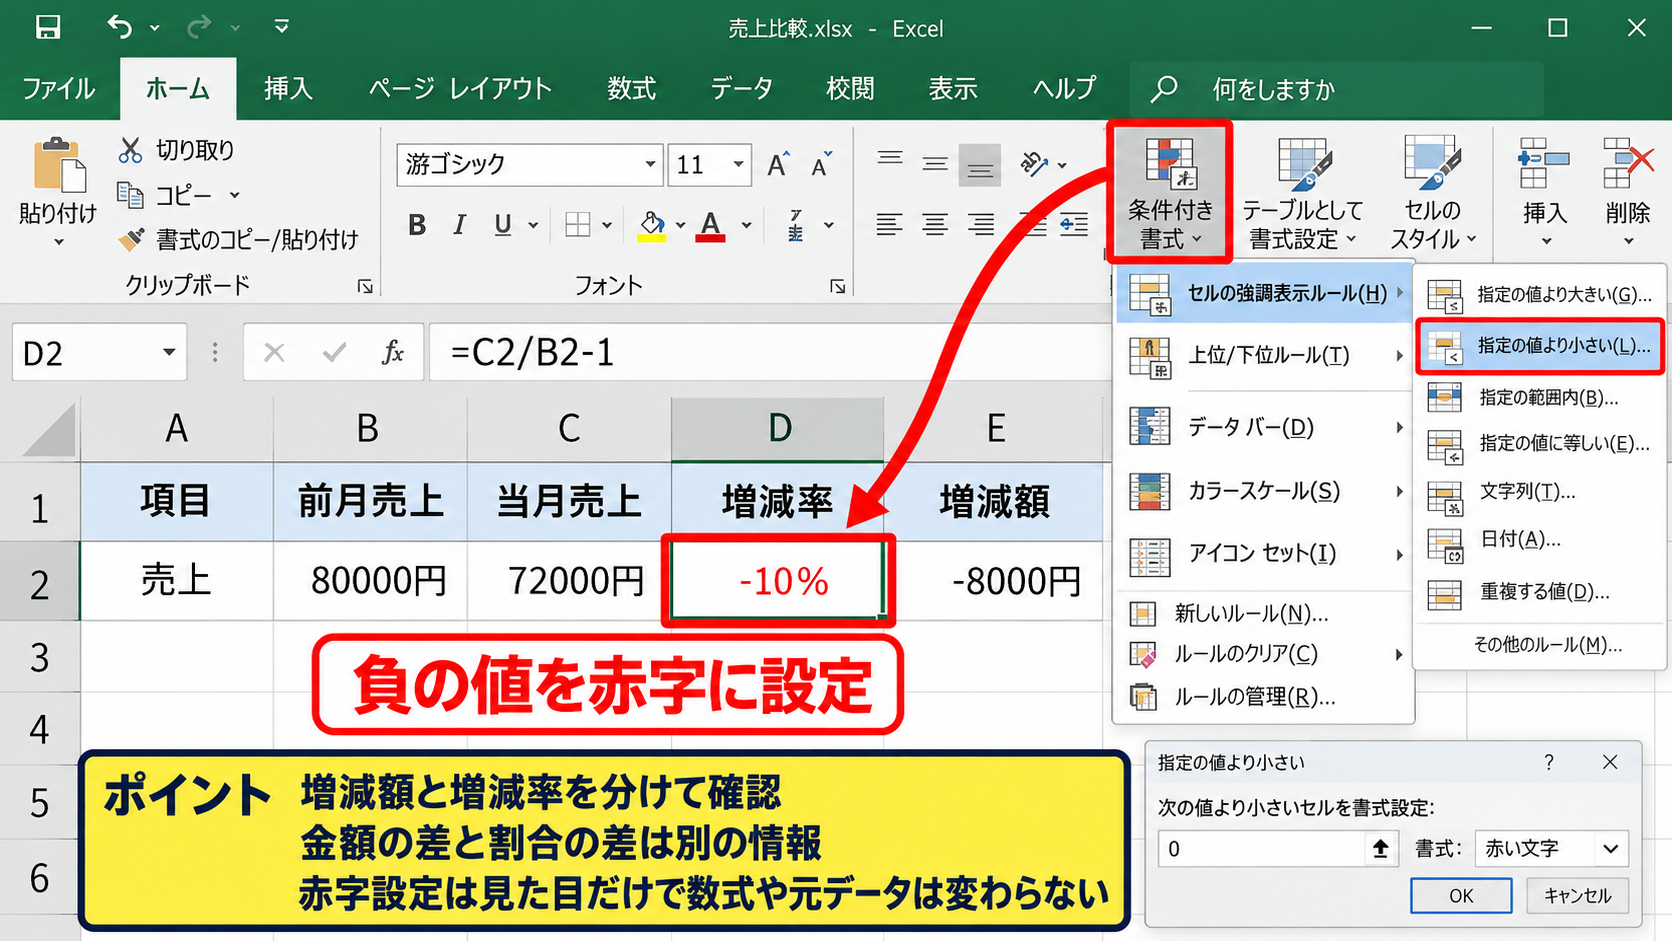
Task: Open カラースケール(S) submenu
Action: [x=1265, y=491]
